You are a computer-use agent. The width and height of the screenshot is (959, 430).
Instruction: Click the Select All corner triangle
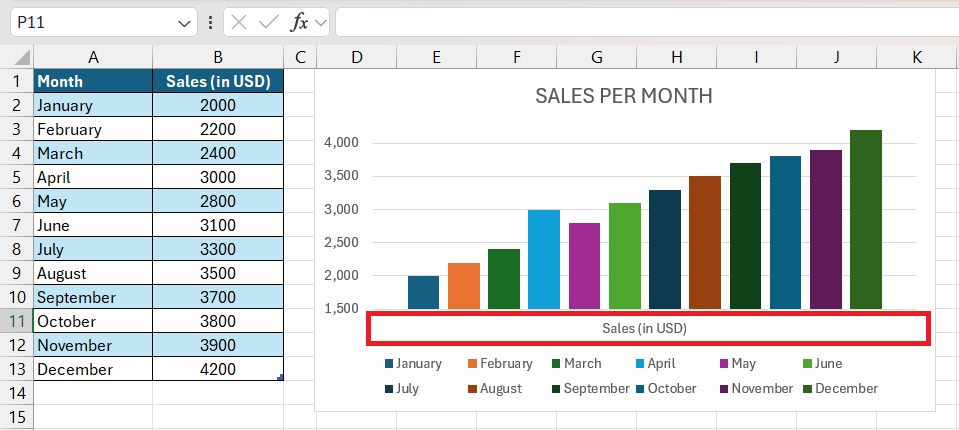click(x=23, y=58)
